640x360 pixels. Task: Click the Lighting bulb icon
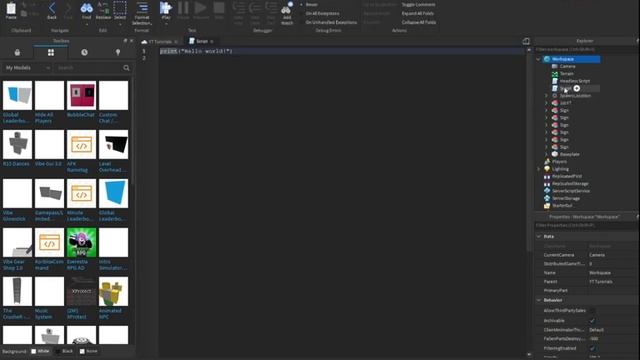click(547, 169)
